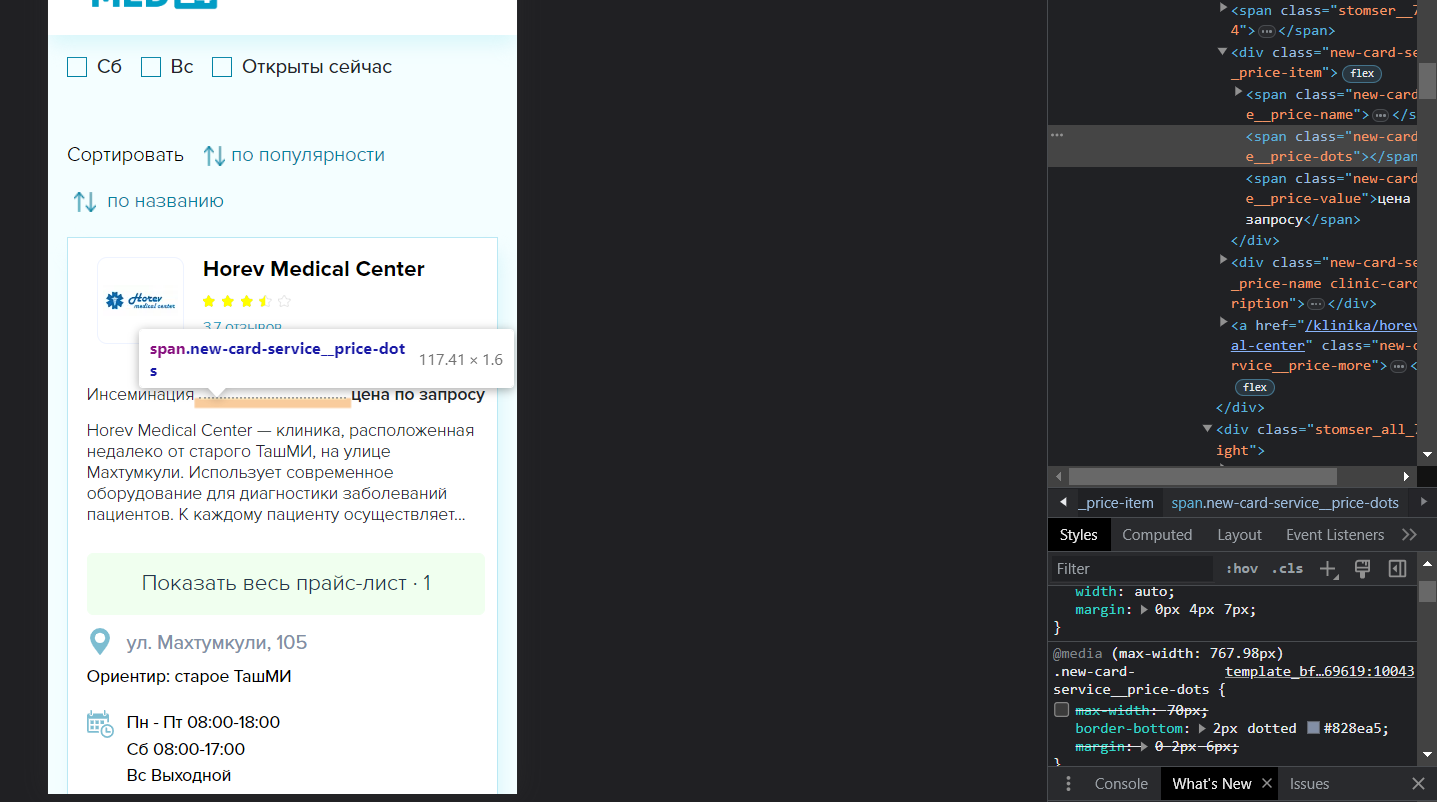Click the calendar clock icon beside working hours
Viewport: 1437px width, 802px height.
[x=100, y=724]
